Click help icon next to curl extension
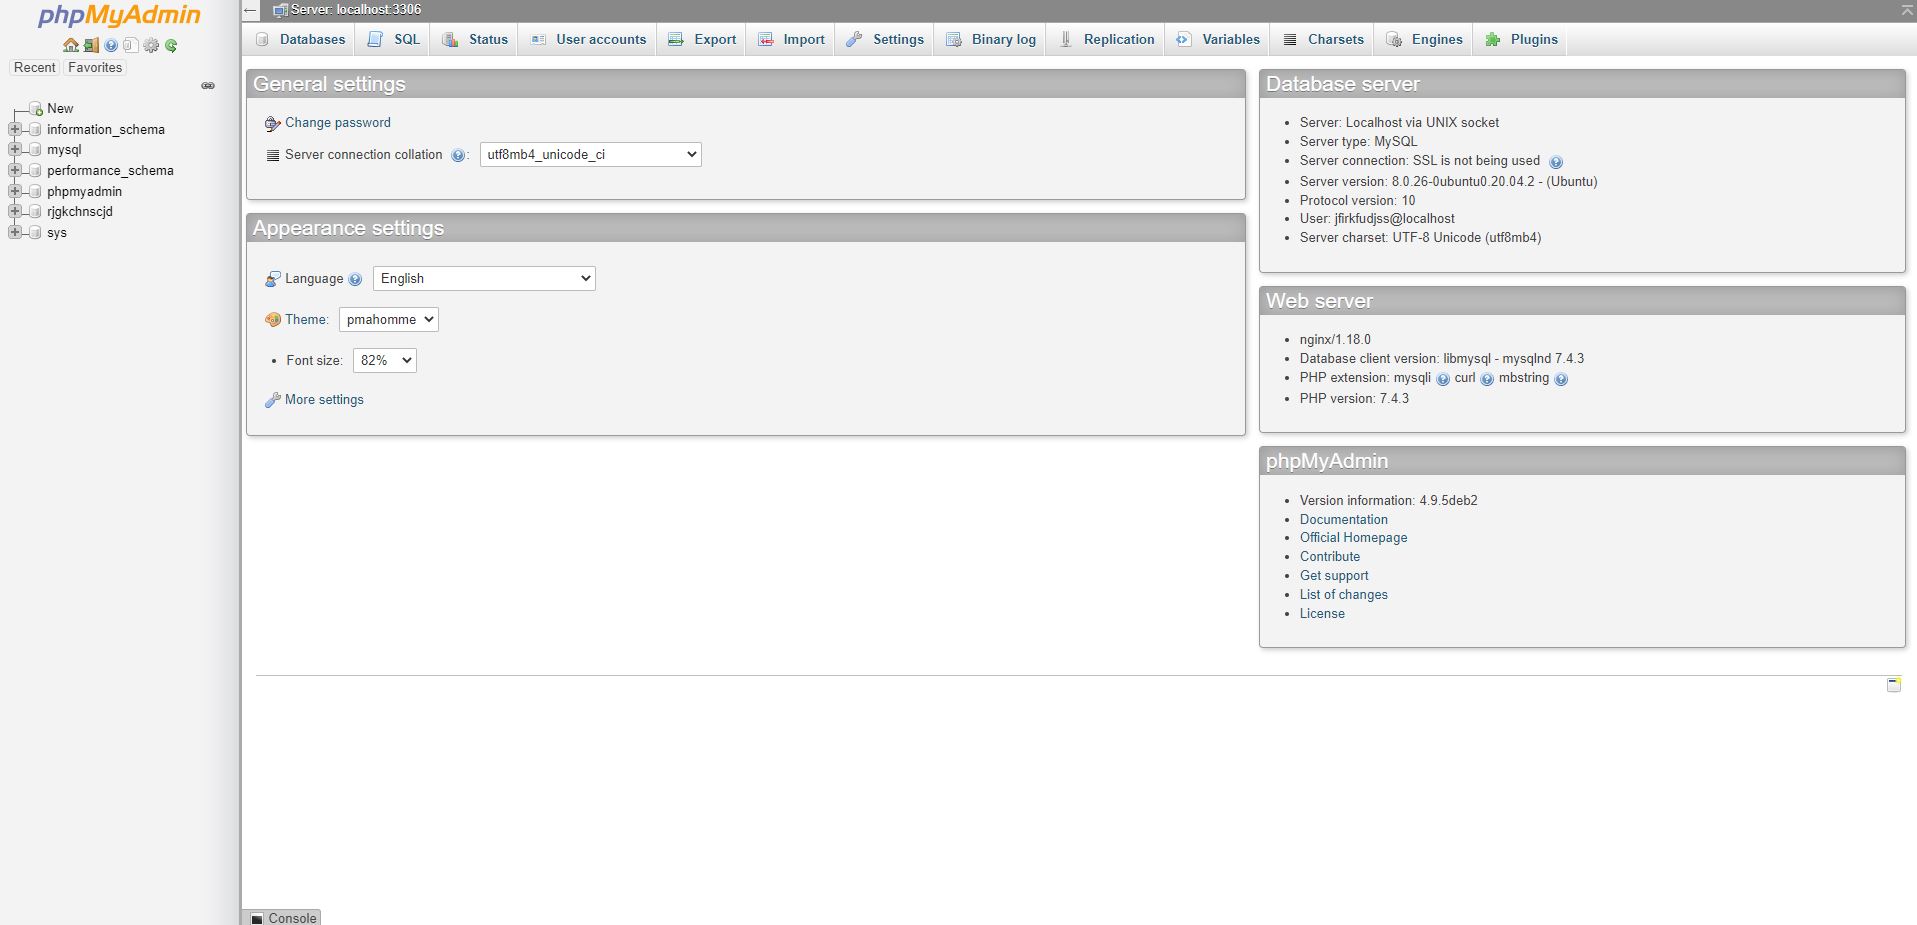1917x925 pixels. [1487, 379]
